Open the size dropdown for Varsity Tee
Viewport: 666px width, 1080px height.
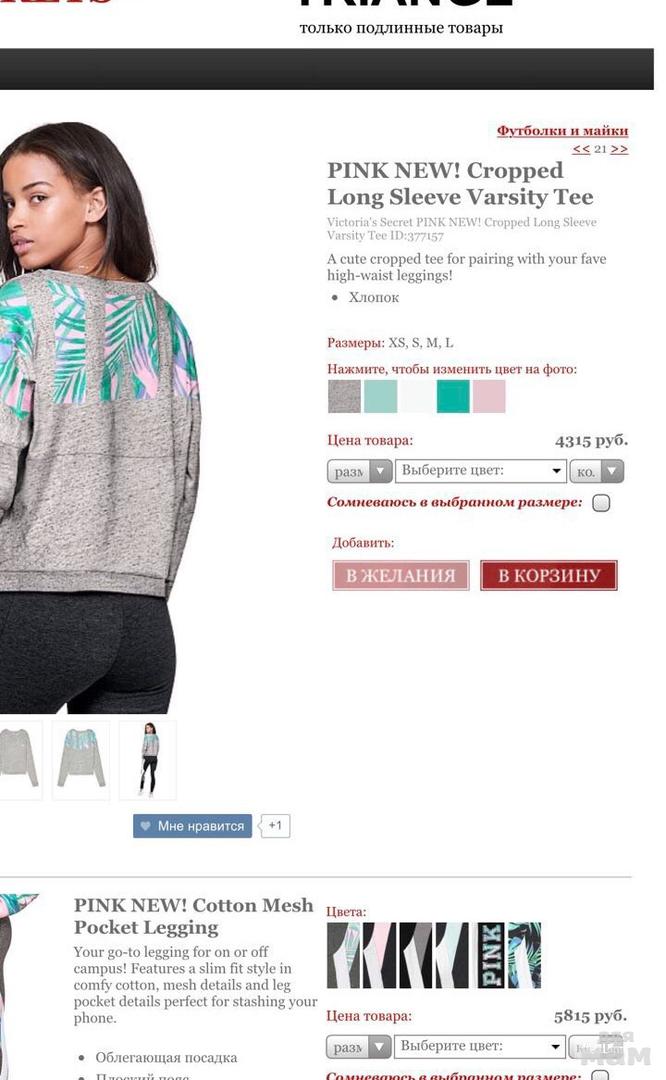360,472
